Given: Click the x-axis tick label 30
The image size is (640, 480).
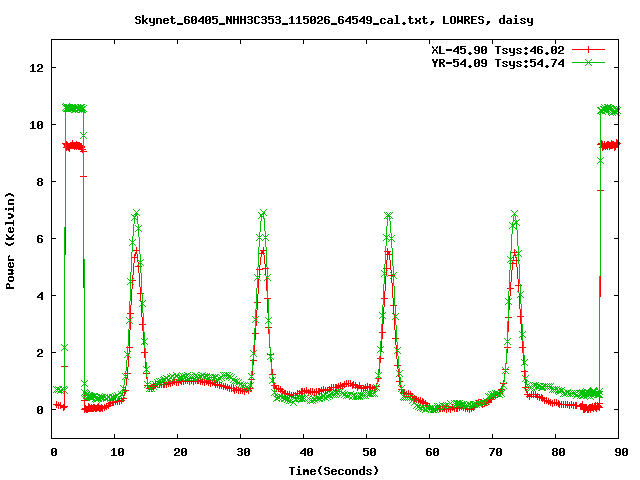Looking at the screenshot, I should 243,452.
